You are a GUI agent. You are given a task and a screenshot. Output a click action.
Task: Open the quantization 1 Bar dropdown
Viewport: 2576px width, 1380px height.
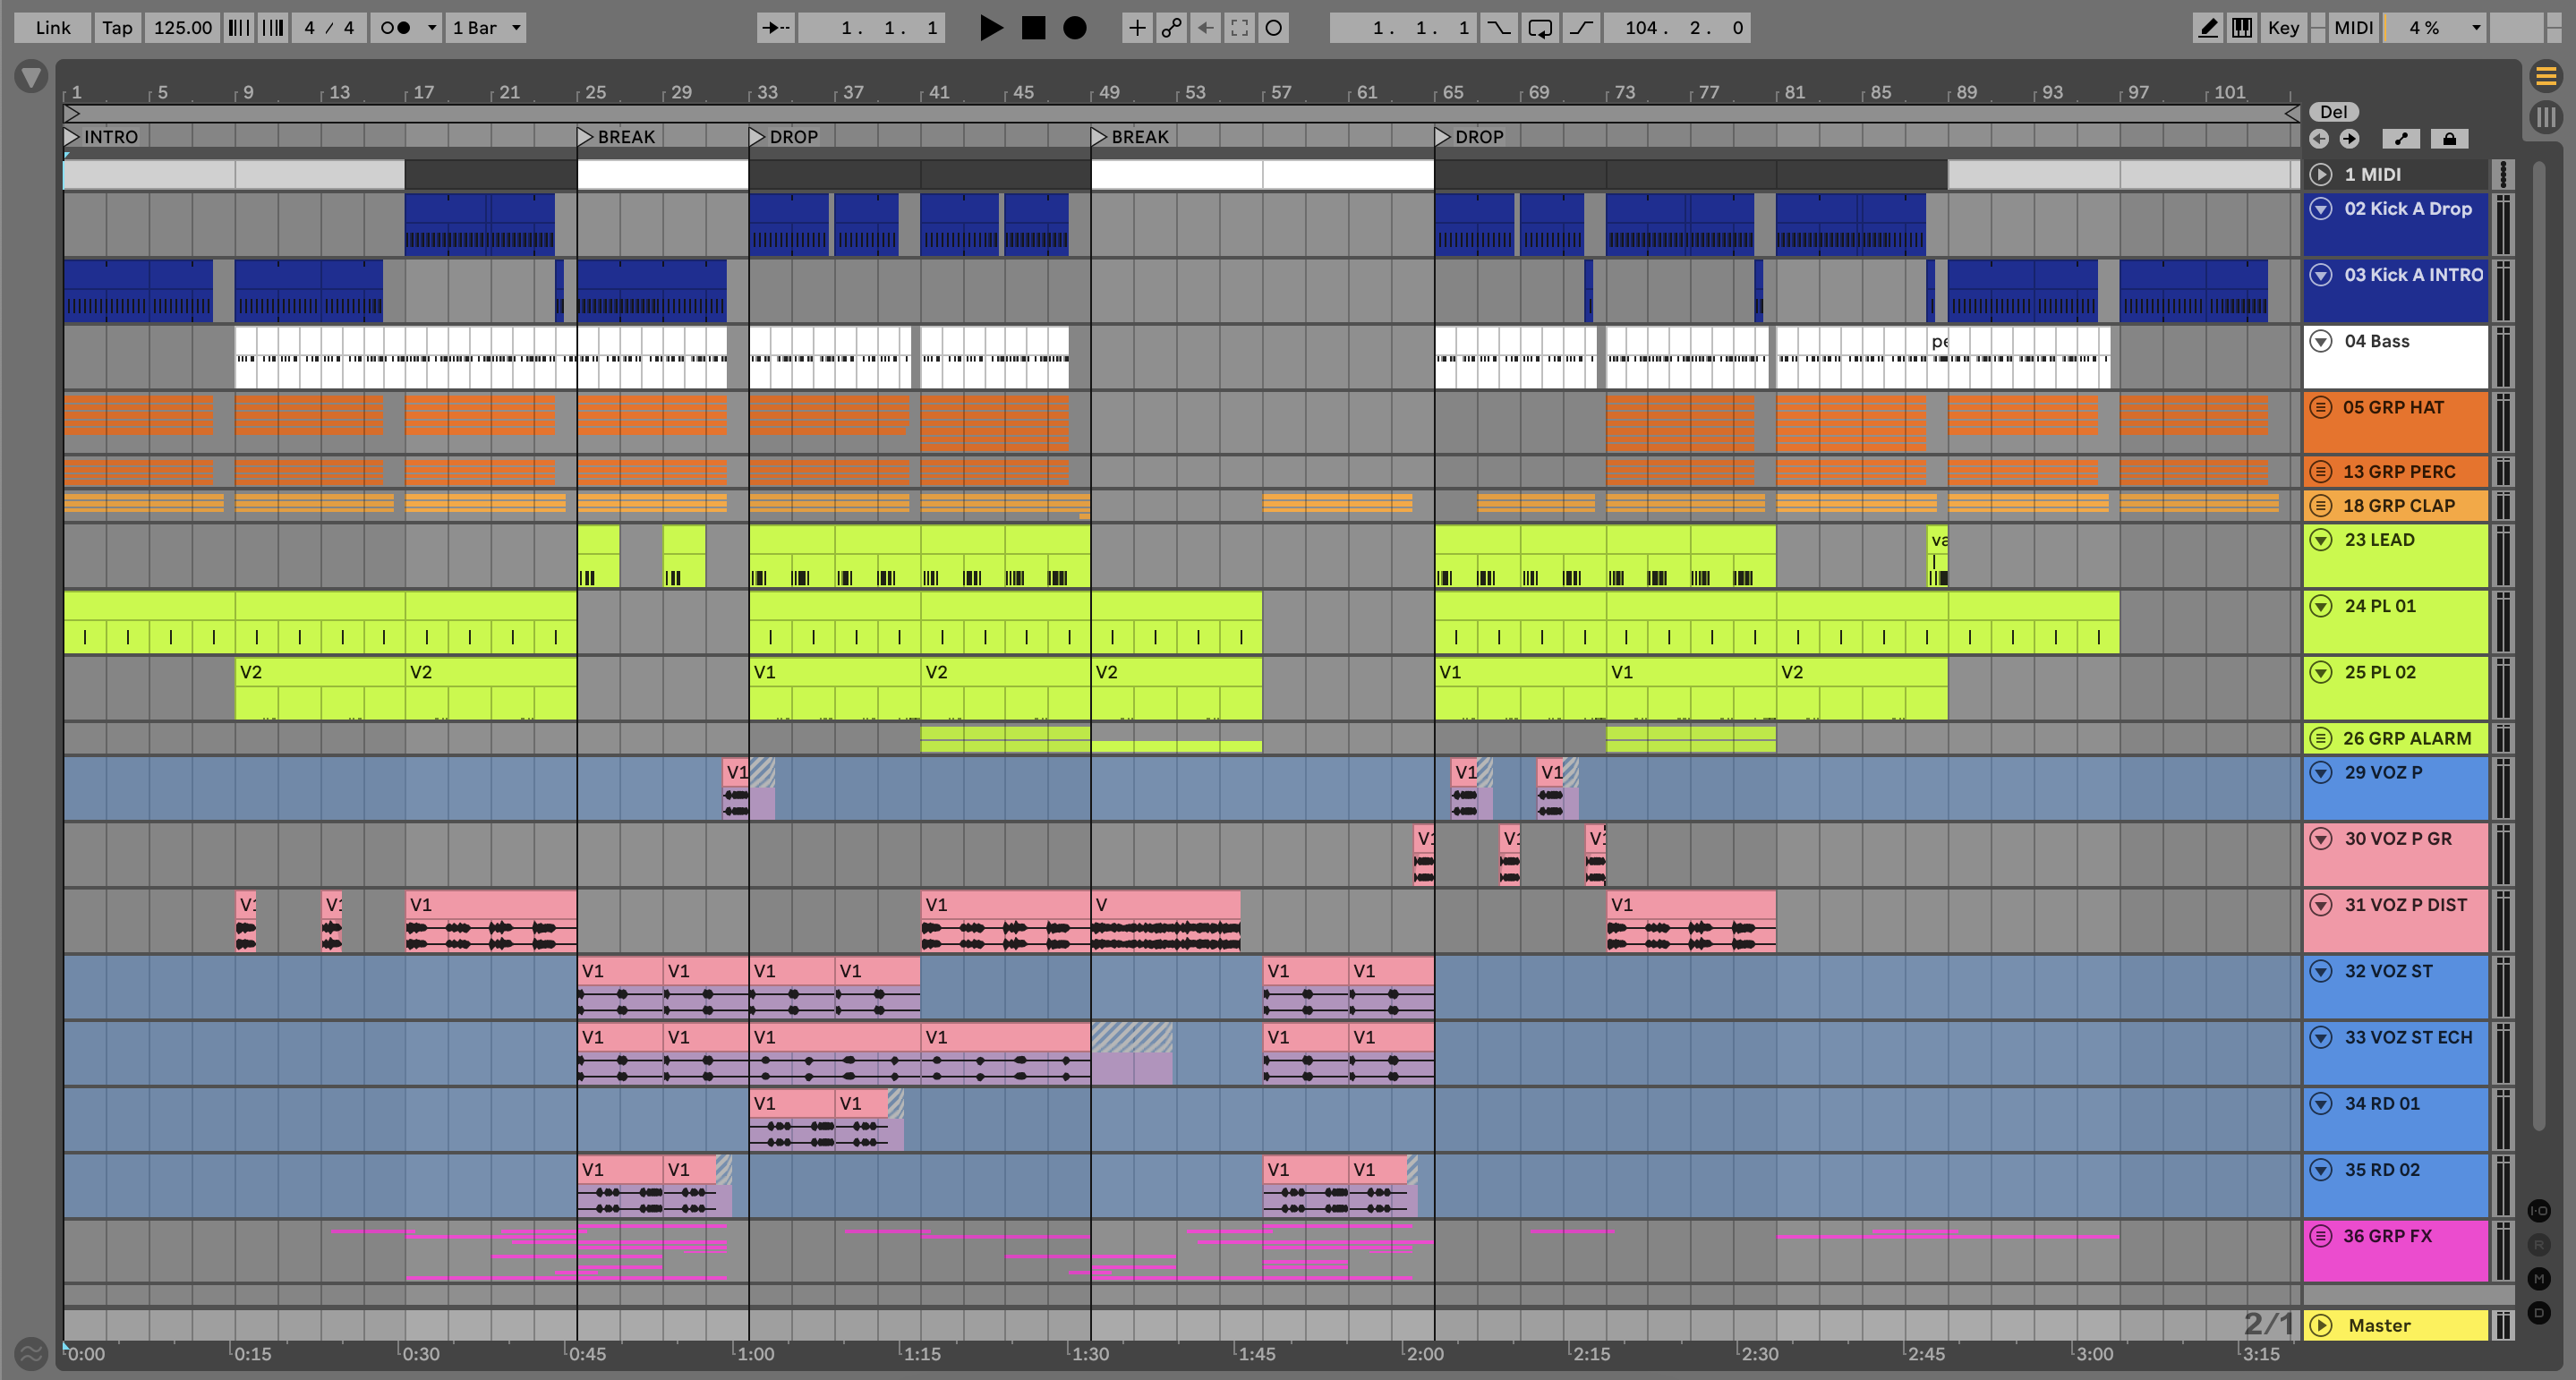[x=486, y=28]
